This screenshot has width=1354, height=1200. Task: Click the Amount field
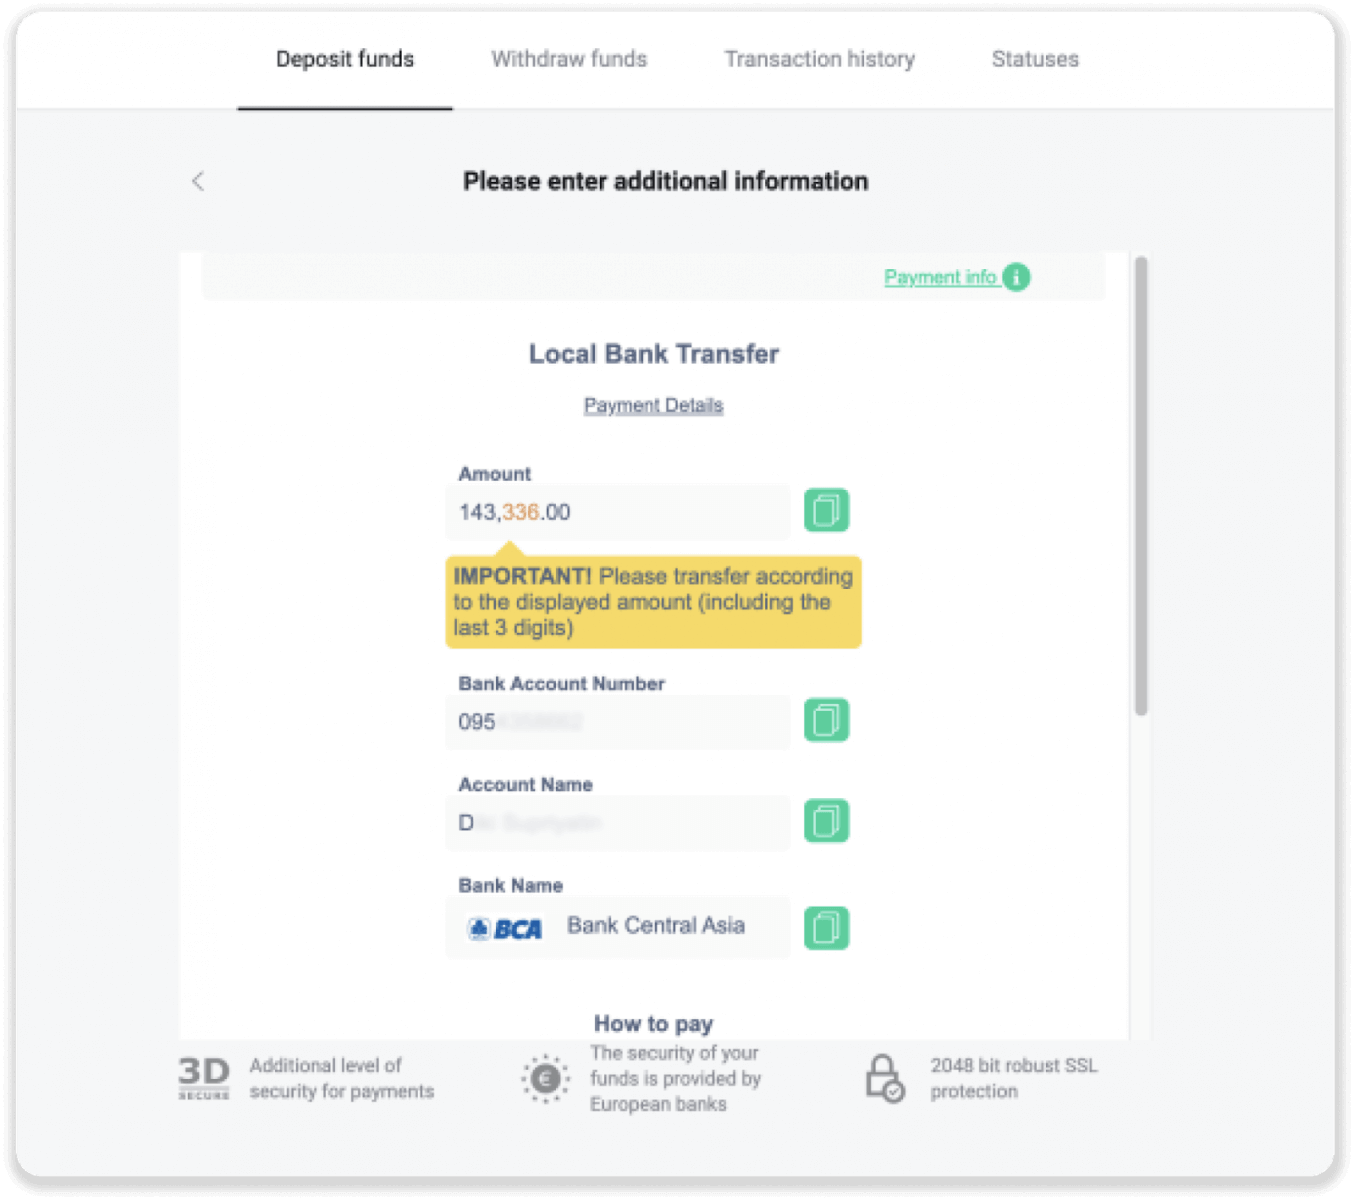618,512
